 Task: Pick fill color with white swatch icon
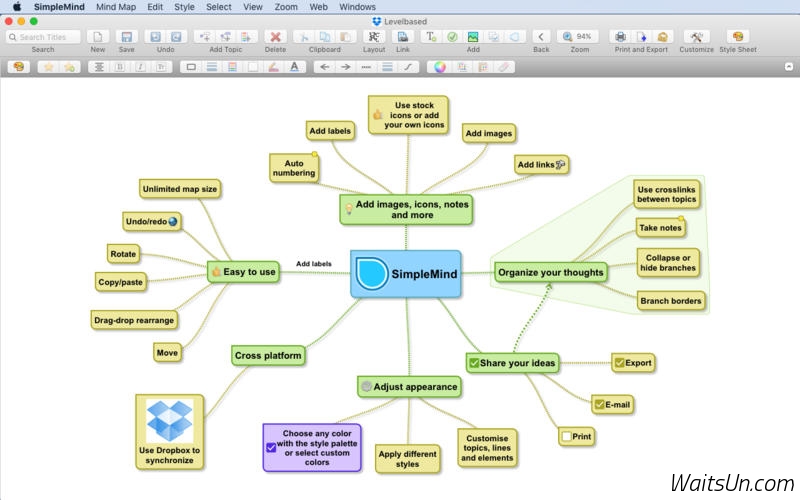point(253,67)
